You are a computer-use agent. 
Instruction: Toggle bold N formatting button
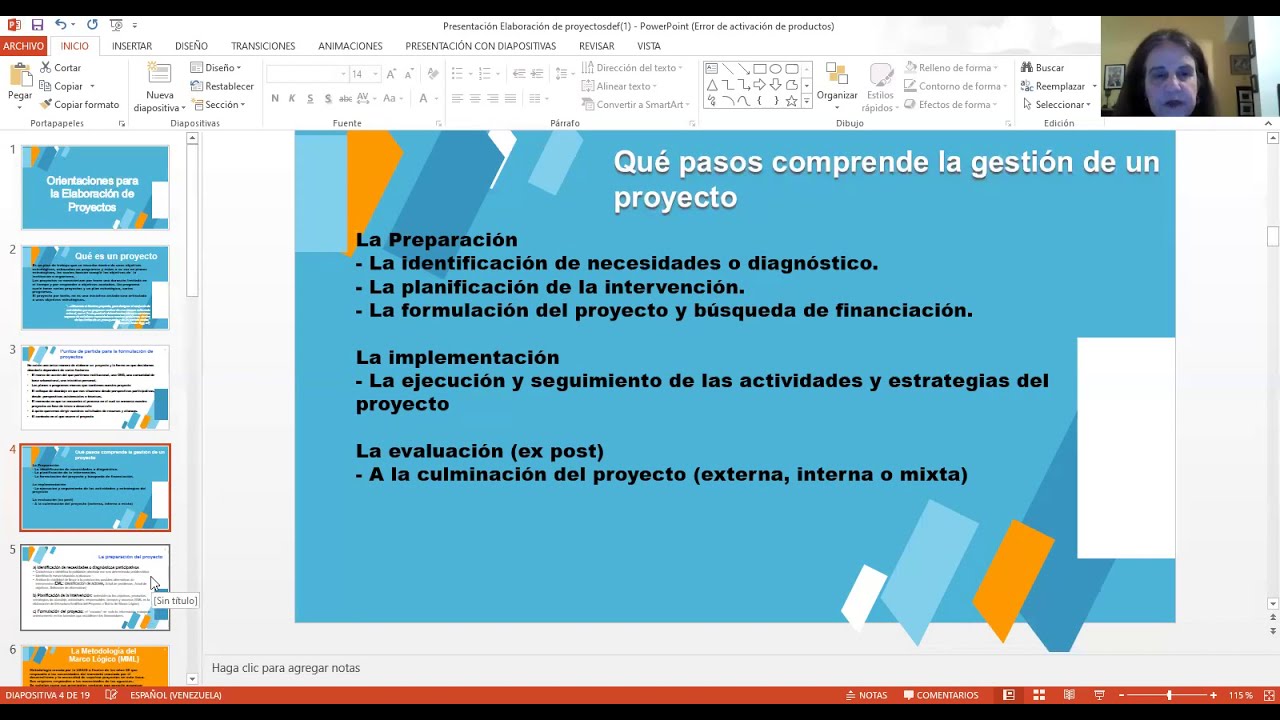click(x=274, y=98)
